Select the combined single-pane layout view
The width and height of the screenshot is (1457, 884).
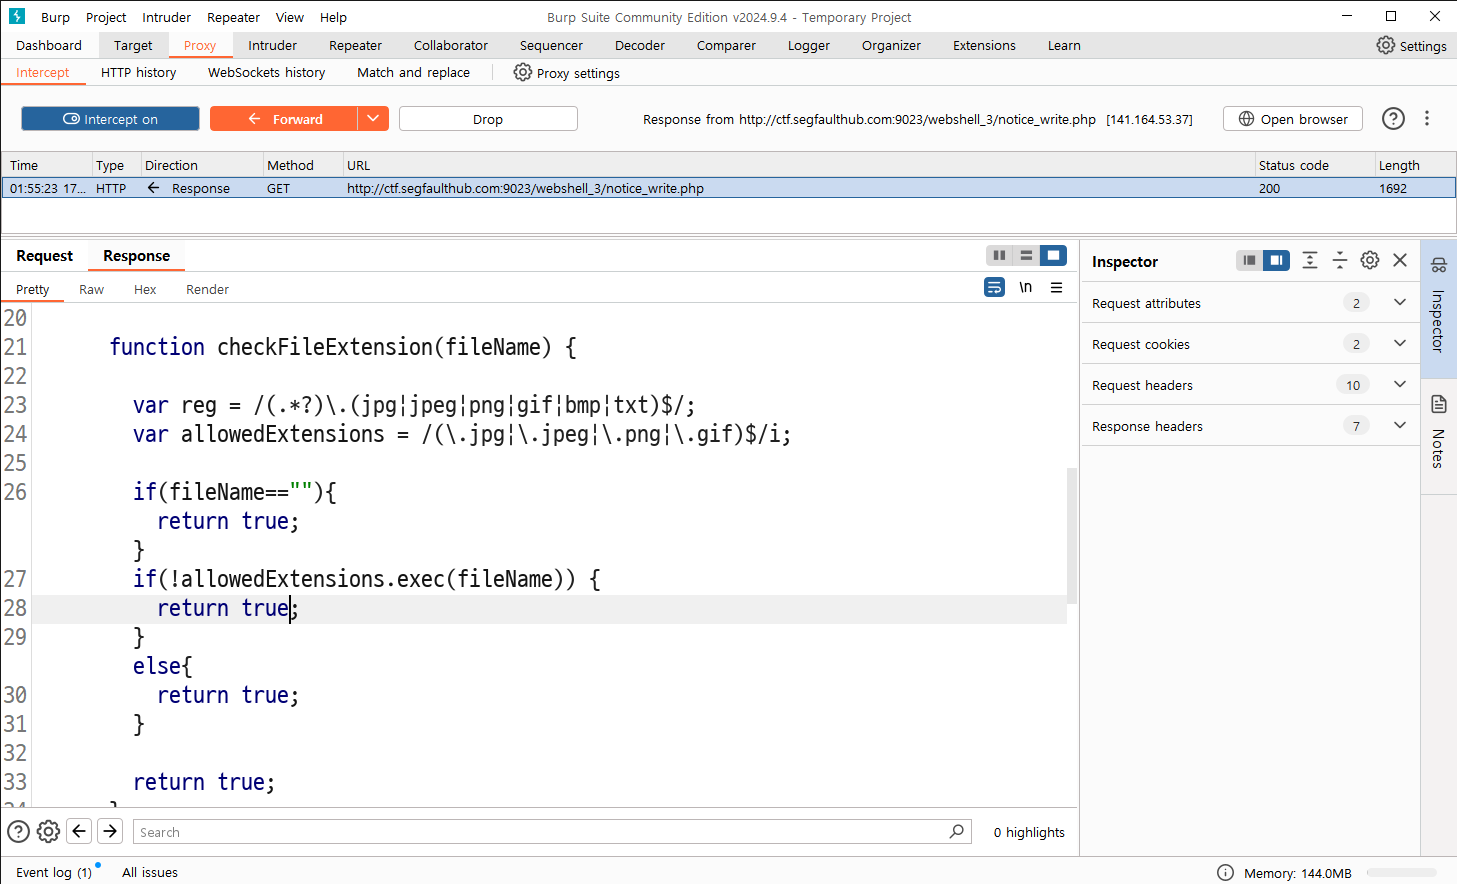click(1053, 255)
